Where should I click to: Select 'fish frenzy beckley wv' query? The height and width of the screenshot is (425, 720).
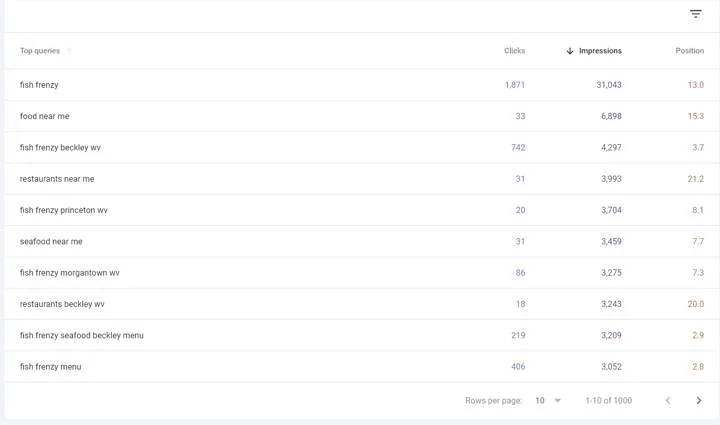point(60,147)
